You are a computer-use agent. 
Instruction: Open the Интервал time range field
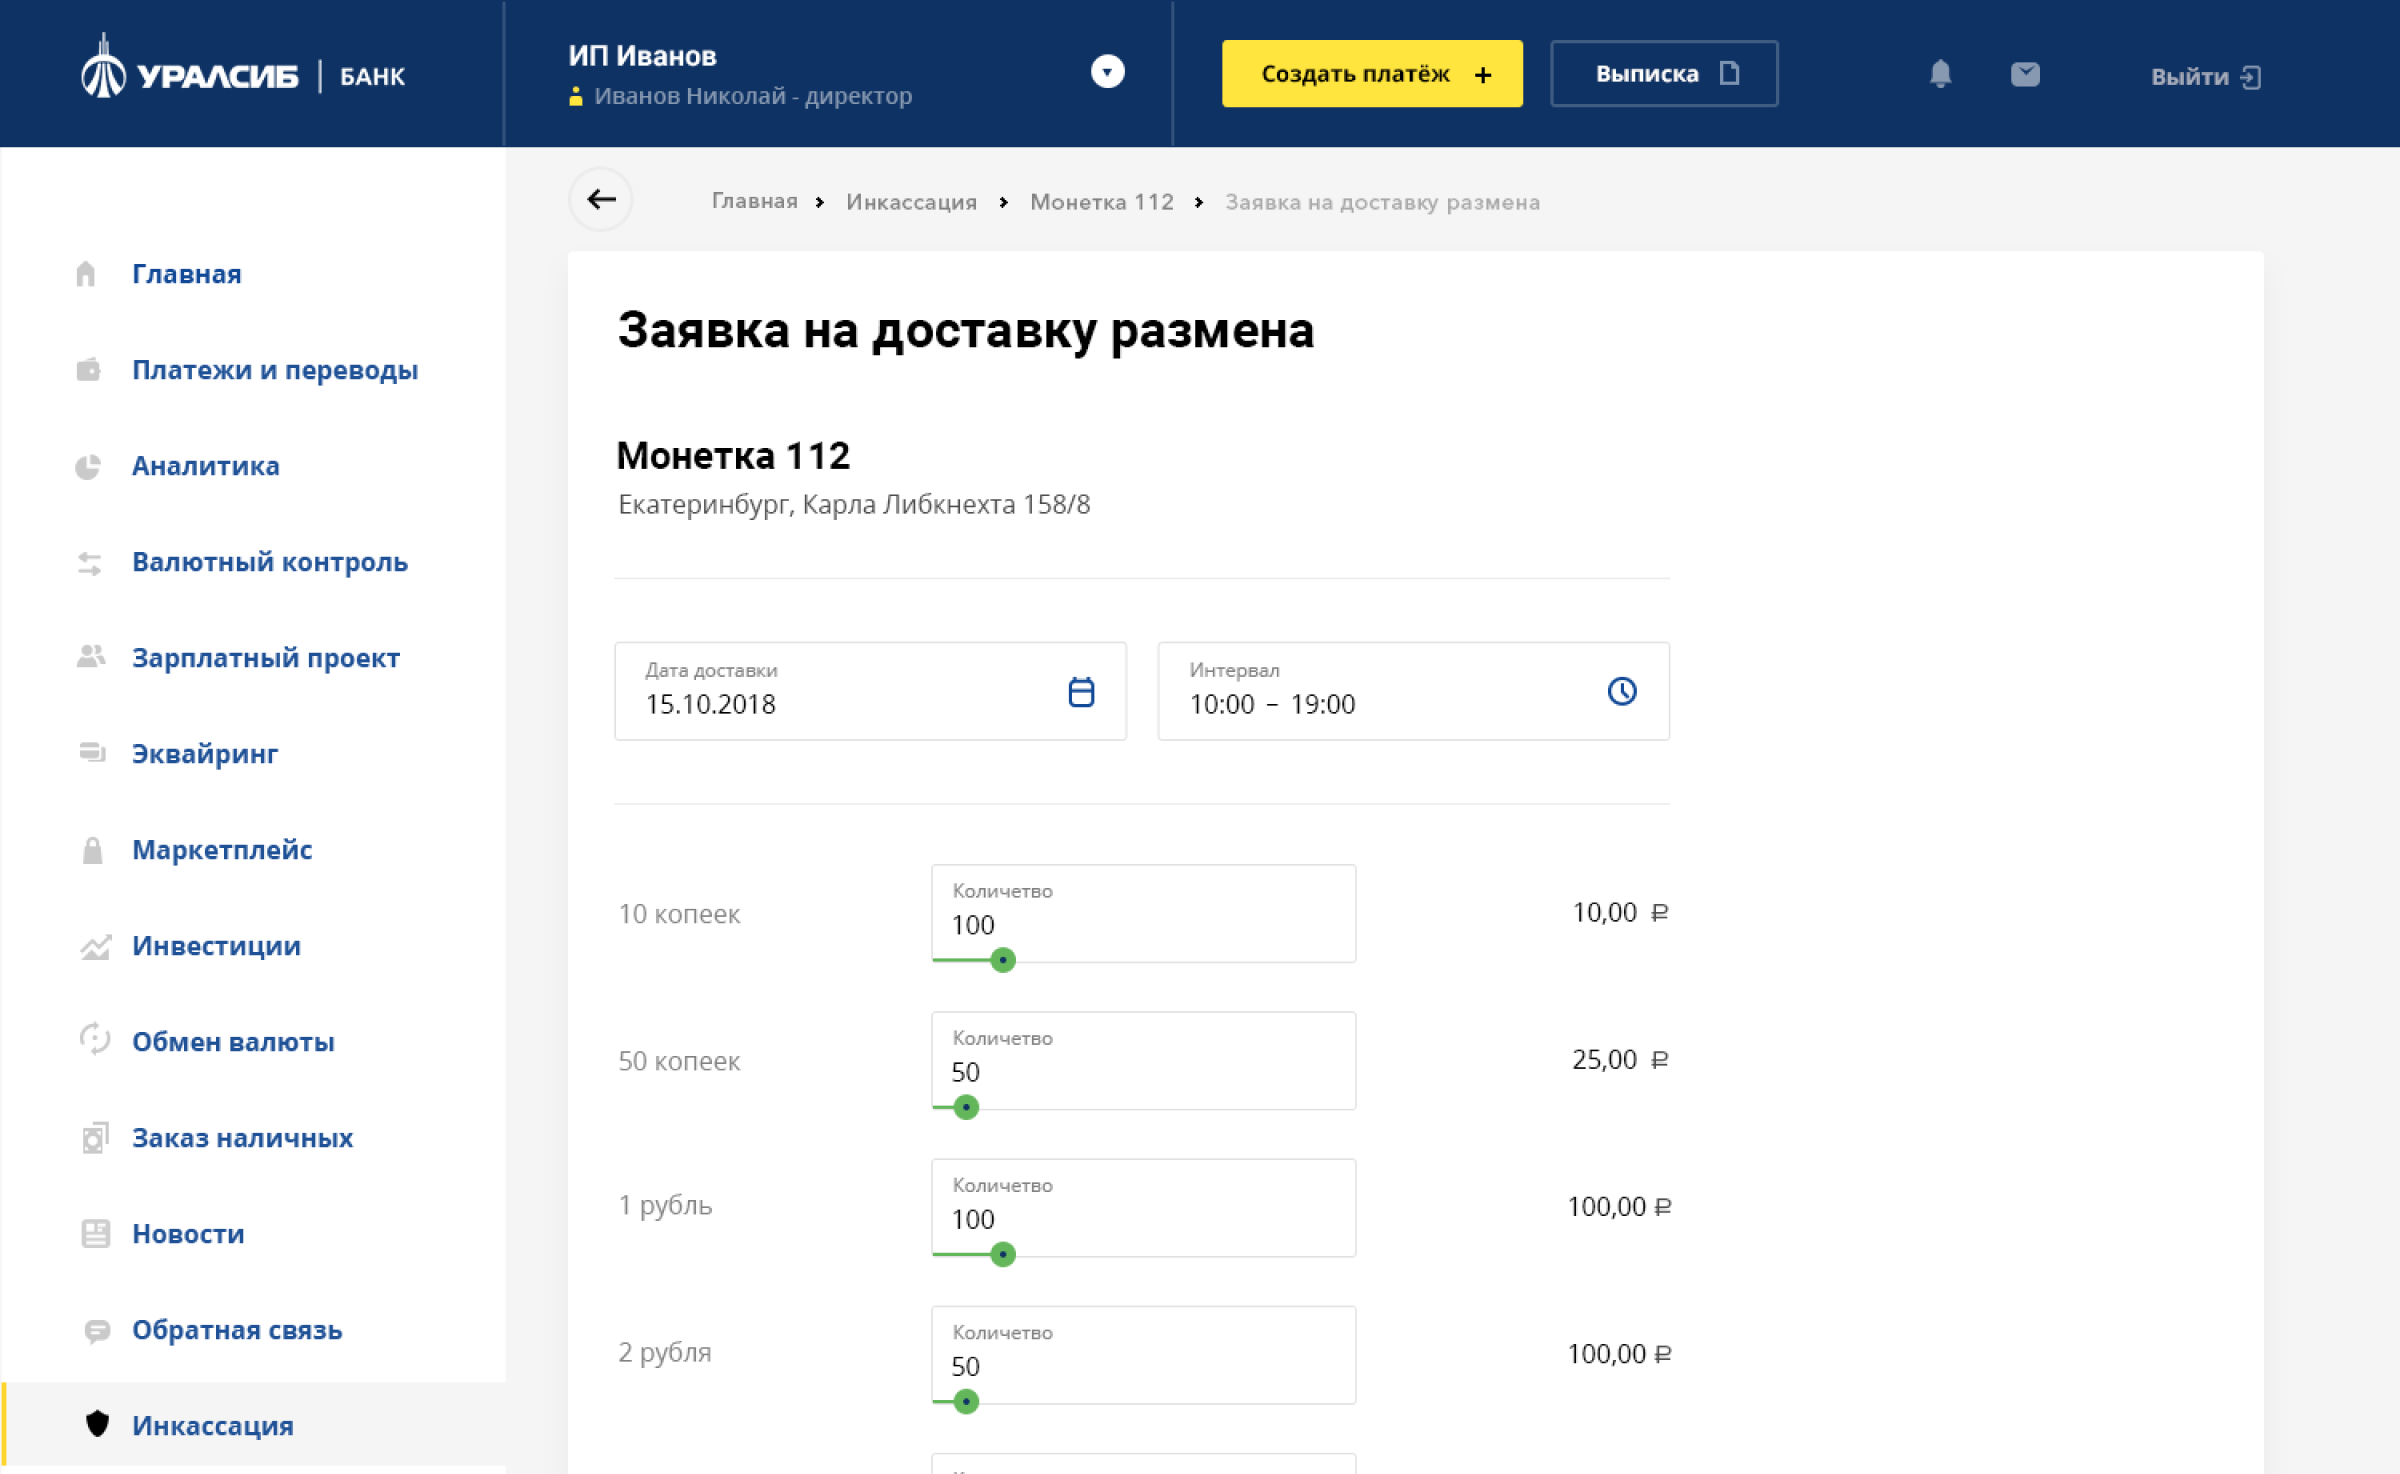[1413, 691]
